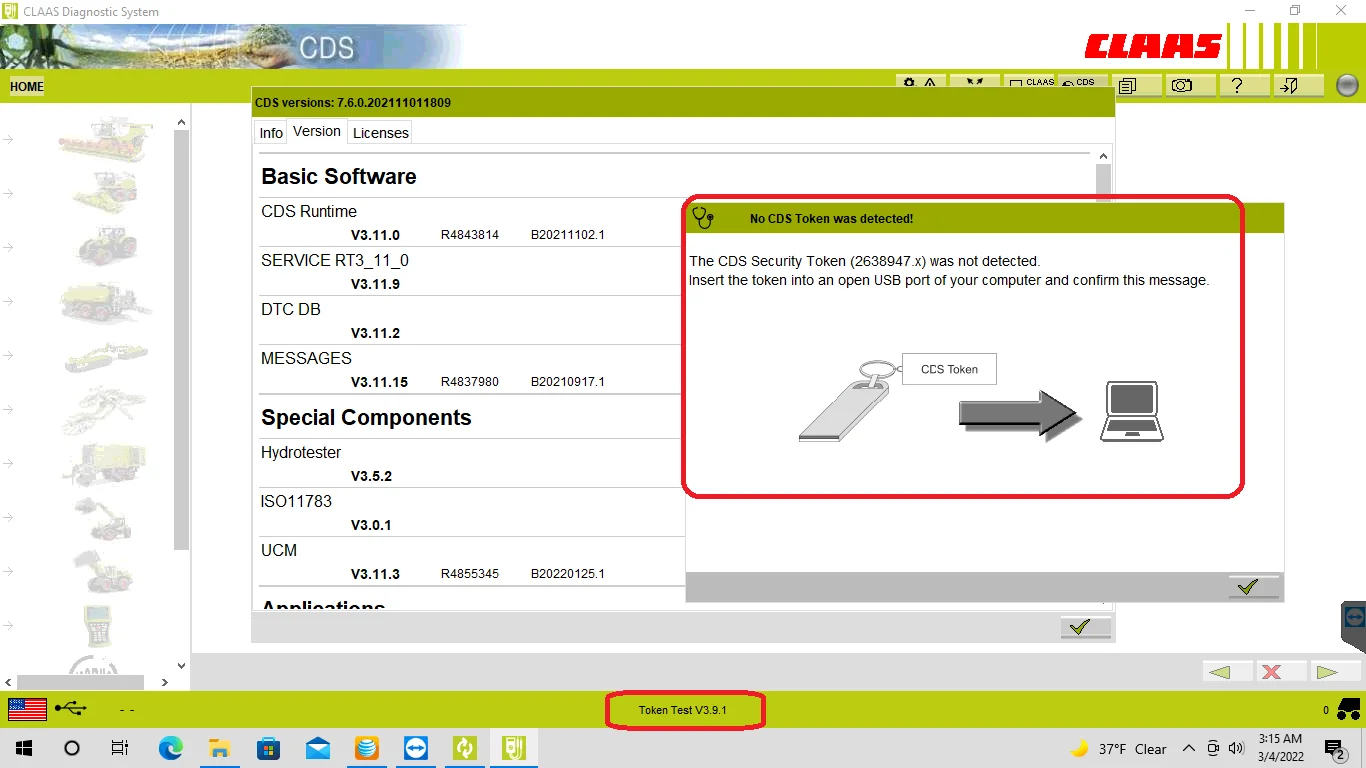
Task: Click the round grey status indicator
Action: [x=1347, y=86]
